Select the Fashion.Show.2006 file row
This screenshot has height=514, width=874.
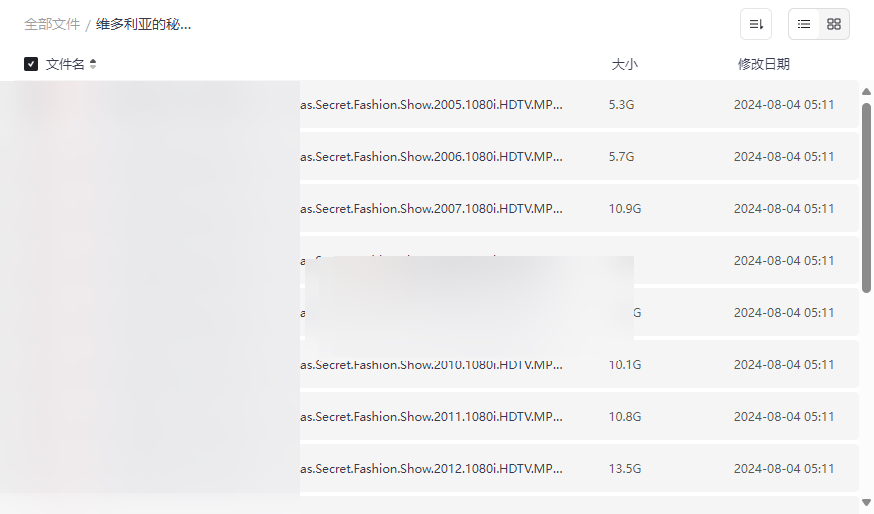[431, 156]
